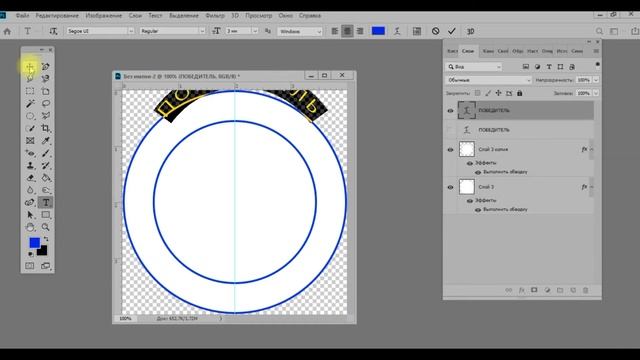
Task: Open the font size dropdown arrow
Action: 255,31
